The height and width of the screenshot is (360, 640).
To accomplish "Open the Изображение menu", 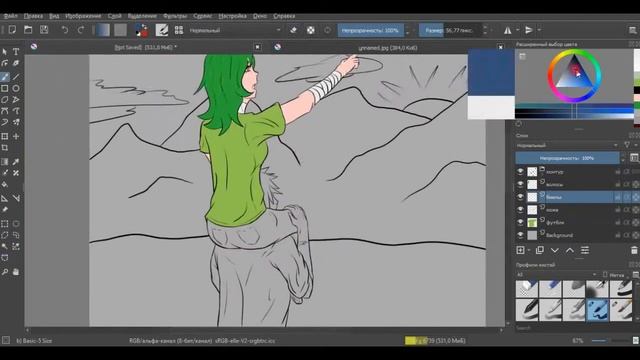I will 83,16.
